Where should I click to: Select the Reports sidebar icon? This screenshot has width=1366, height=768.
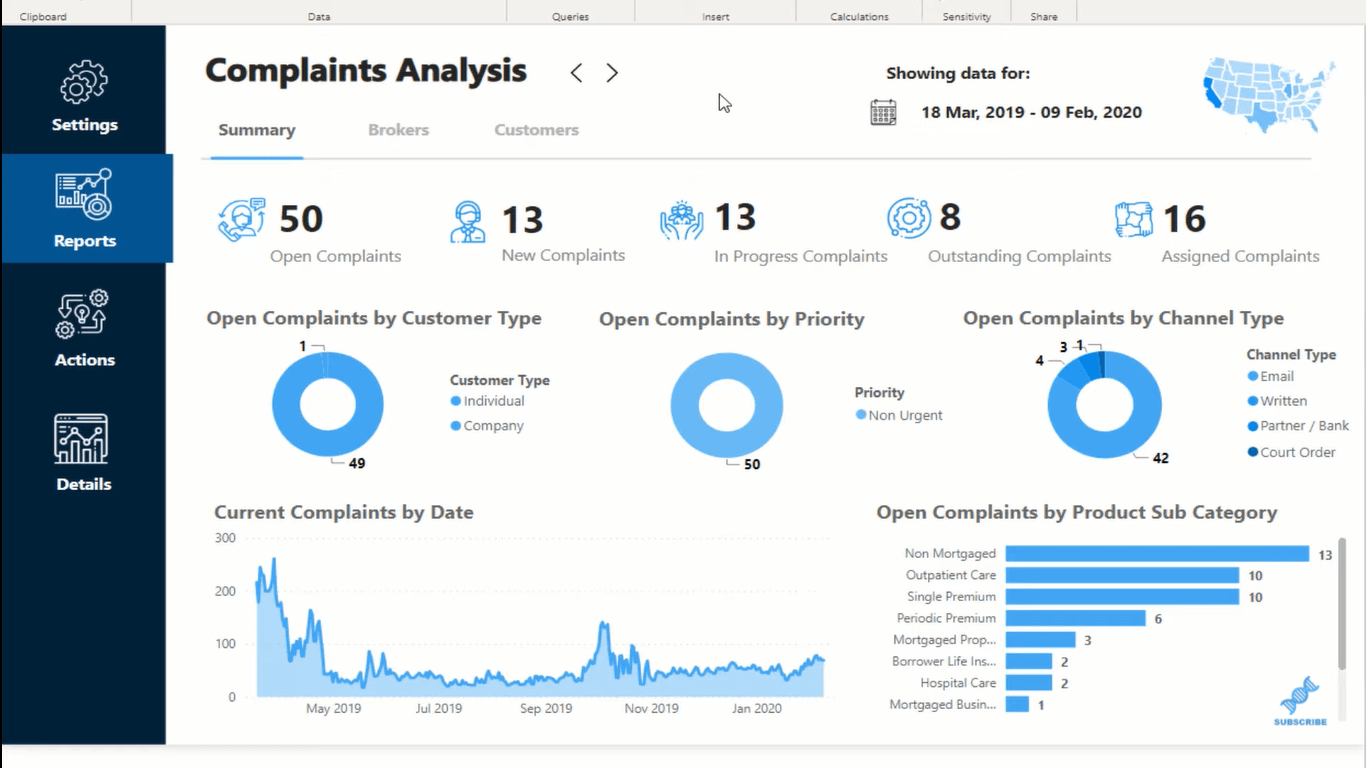[84, 194]
